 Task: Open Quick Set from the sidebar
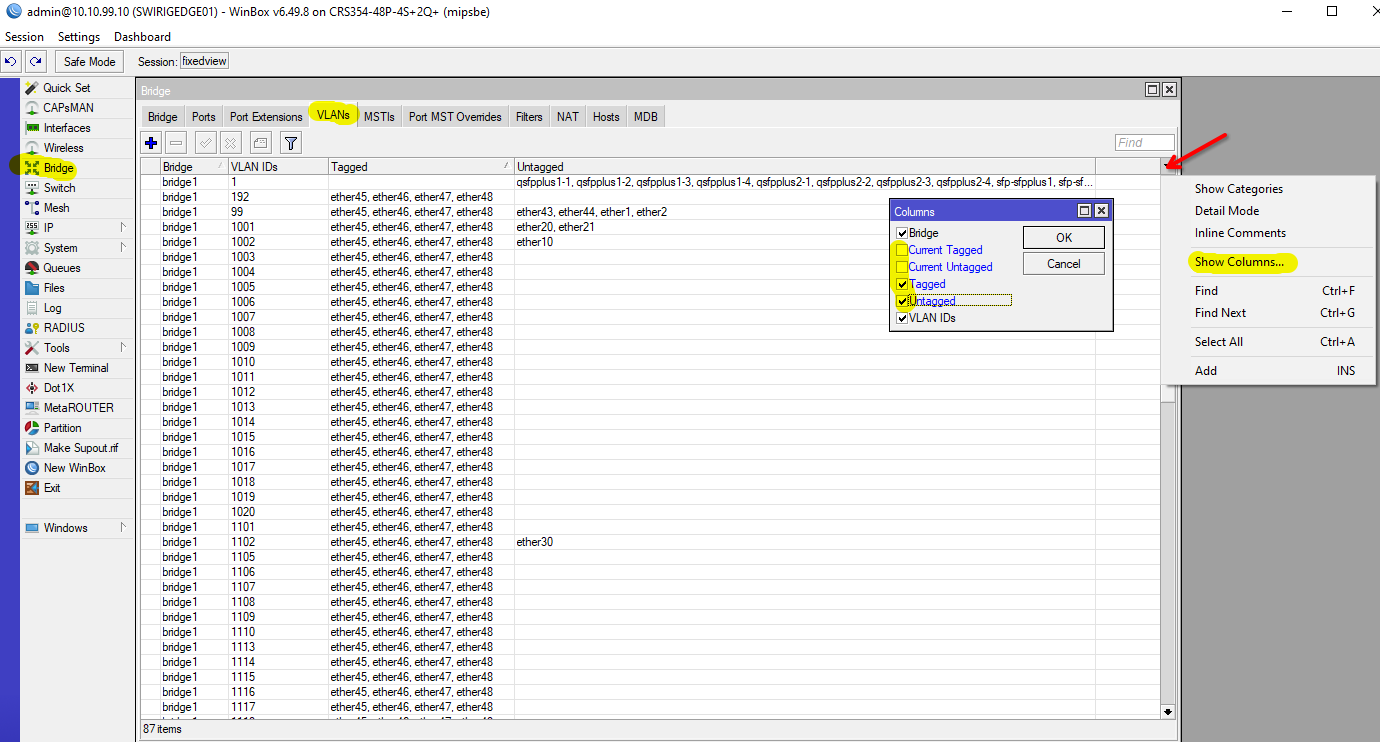point(66,88)
